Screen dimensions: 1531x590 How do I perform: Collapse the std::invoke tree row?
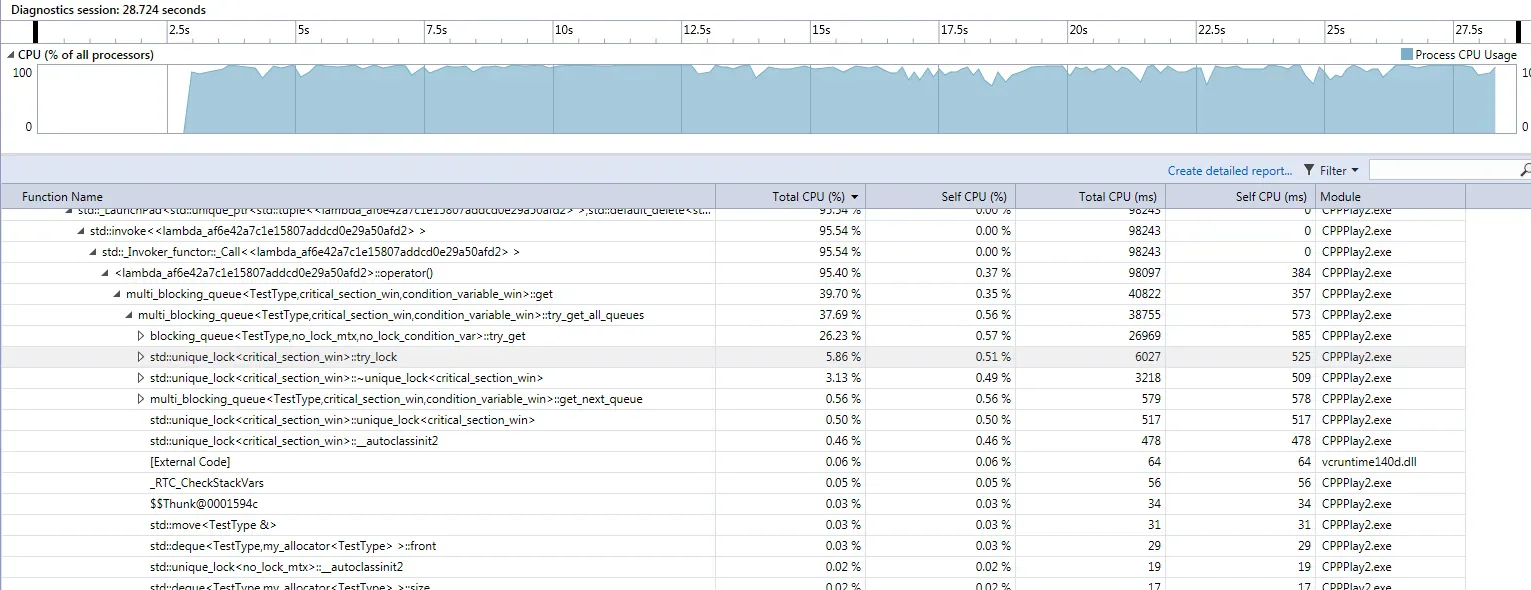81,231
